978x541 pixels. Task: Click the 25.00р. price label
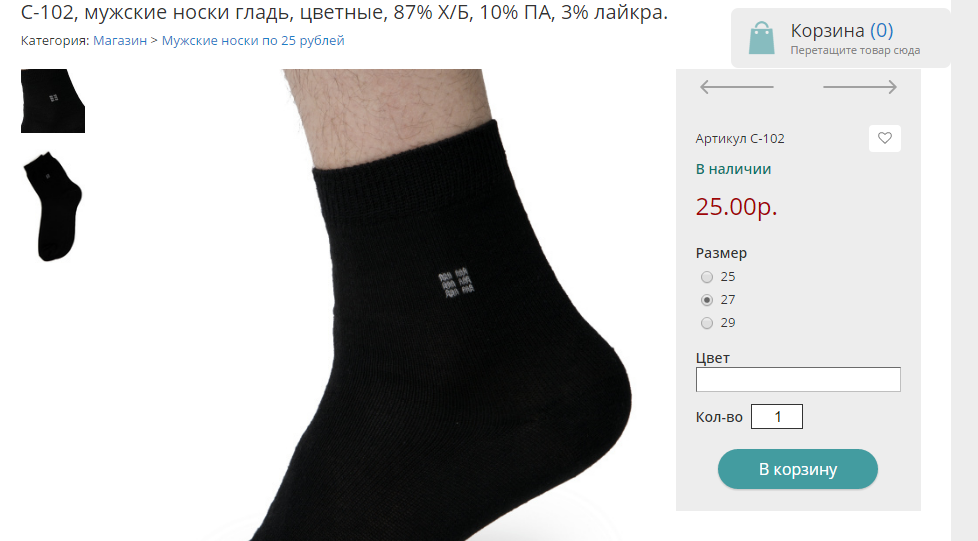pyautogui.click(x=736, y=206)
